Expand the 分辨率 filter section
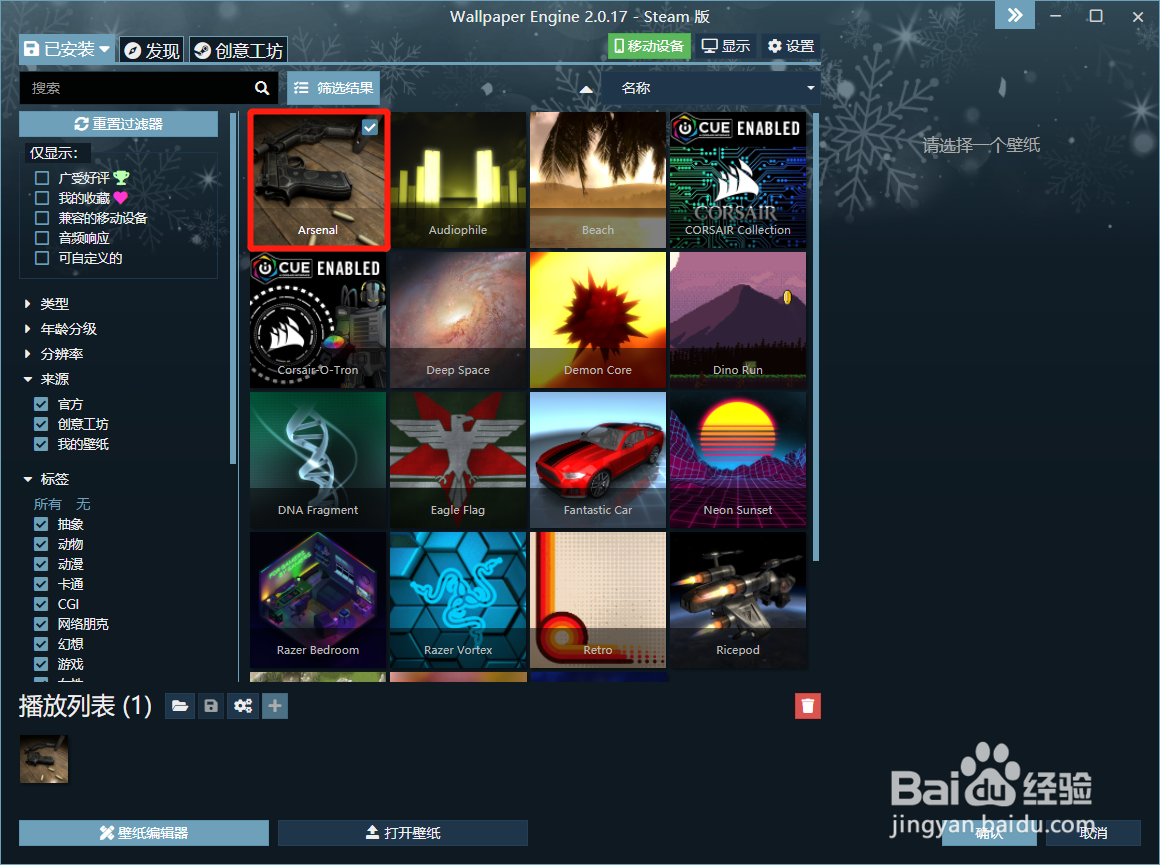This screenshot has width=1160, height=865. tap(53, 354)
